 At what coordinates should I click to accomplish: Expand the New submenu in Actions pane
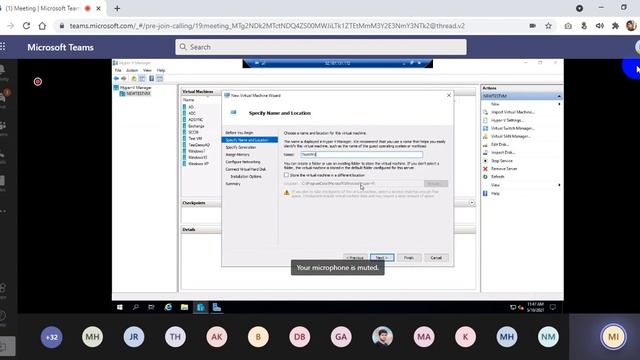[x=559, y=104]
